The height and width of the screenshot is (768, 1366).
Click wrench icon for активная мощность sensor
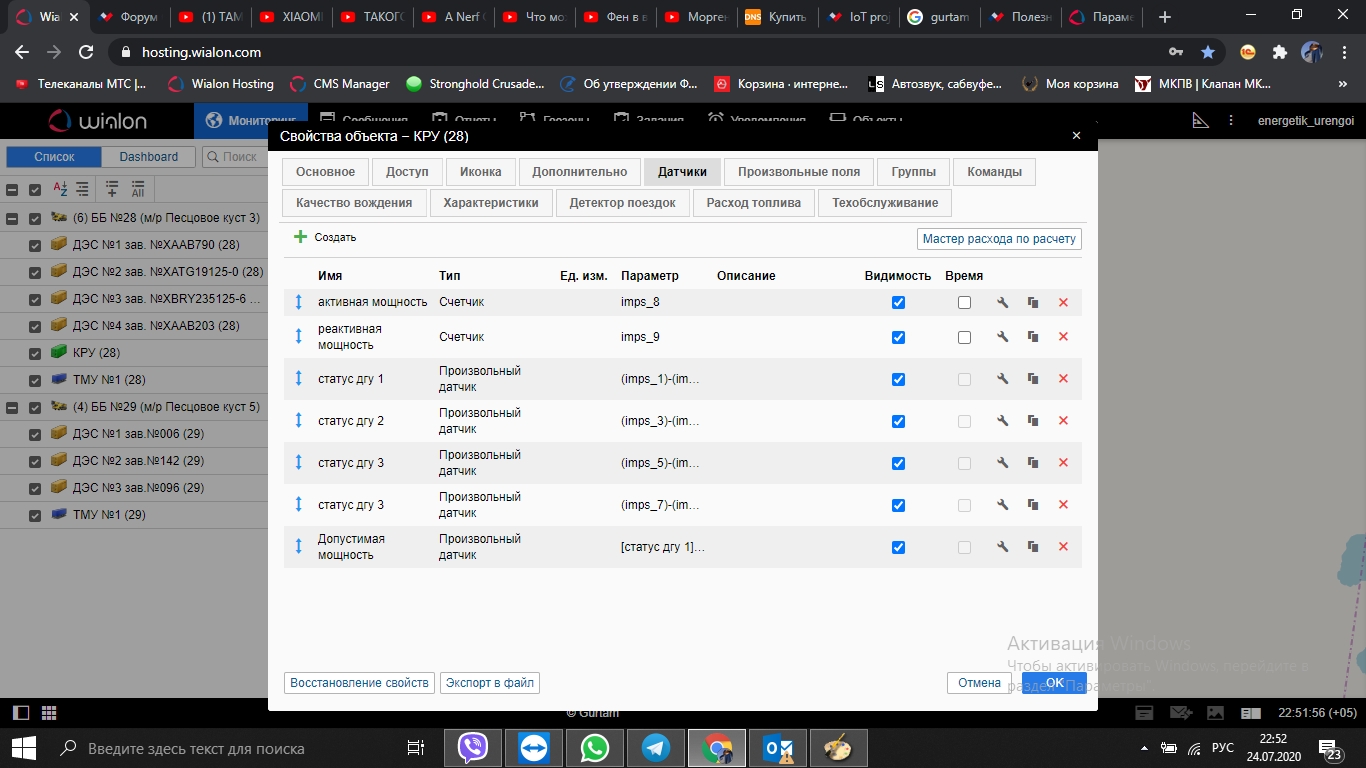click(1002, 302)
